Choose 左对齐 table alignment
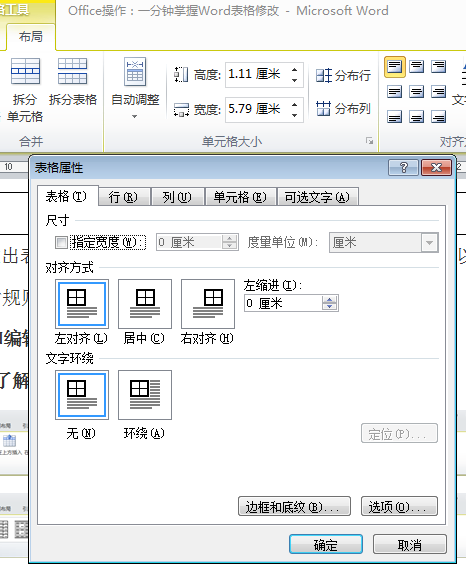 coord(82,304)
